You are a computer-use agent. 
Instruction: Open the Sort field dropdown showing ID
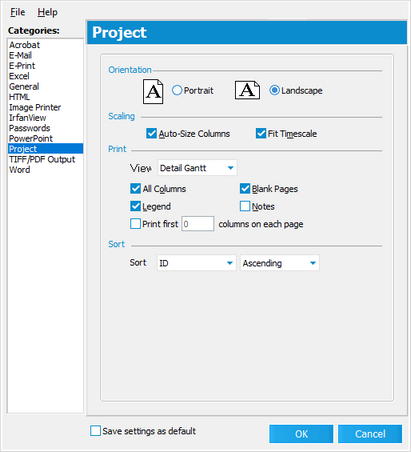point(196,263)
